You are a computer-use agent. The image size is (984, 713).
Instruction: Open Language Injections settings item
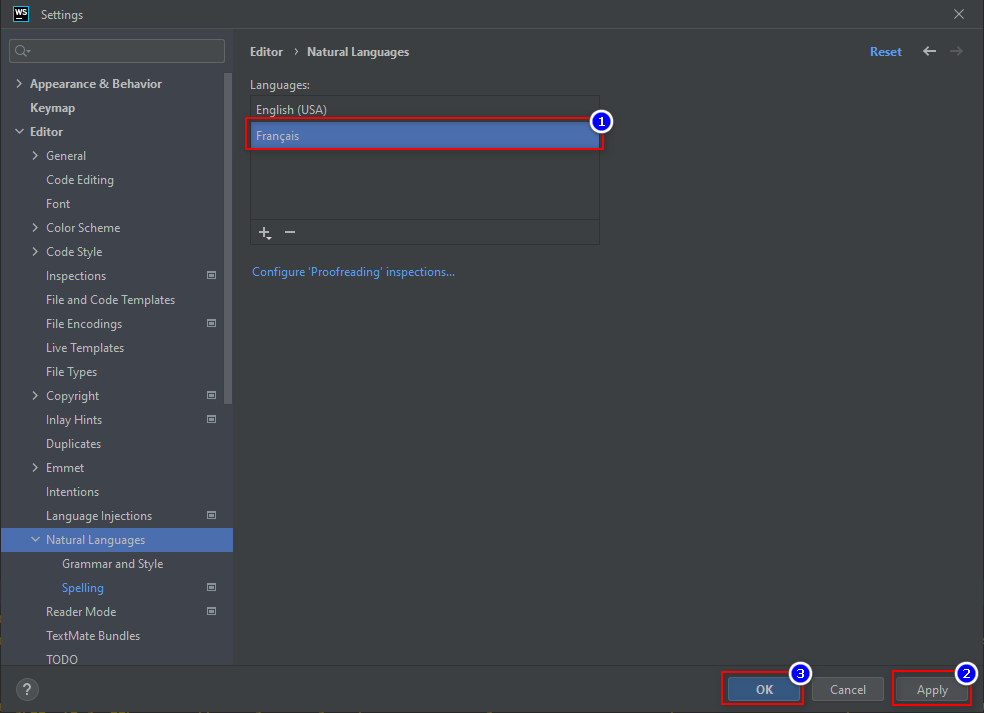tap(99, 516)
